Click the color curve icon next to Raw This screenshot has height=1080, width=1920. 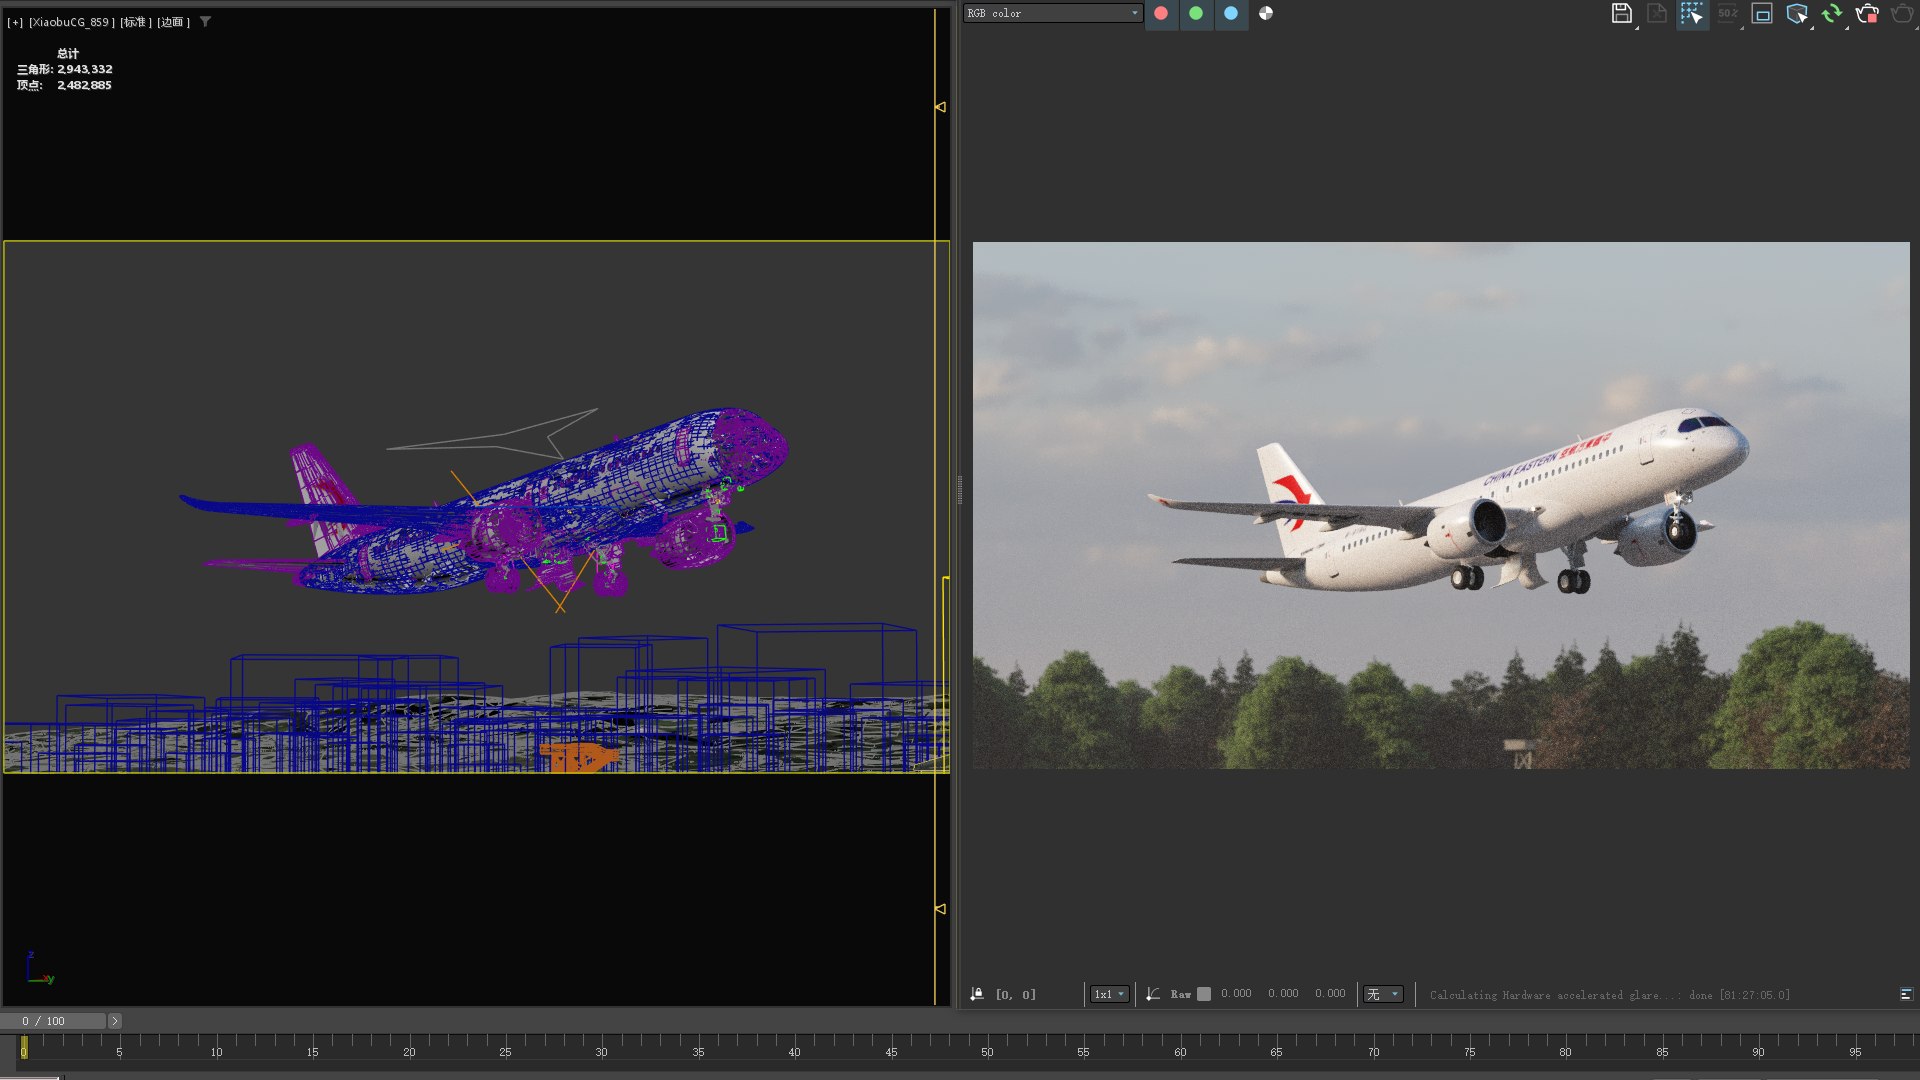click(x=1153, y=994)
